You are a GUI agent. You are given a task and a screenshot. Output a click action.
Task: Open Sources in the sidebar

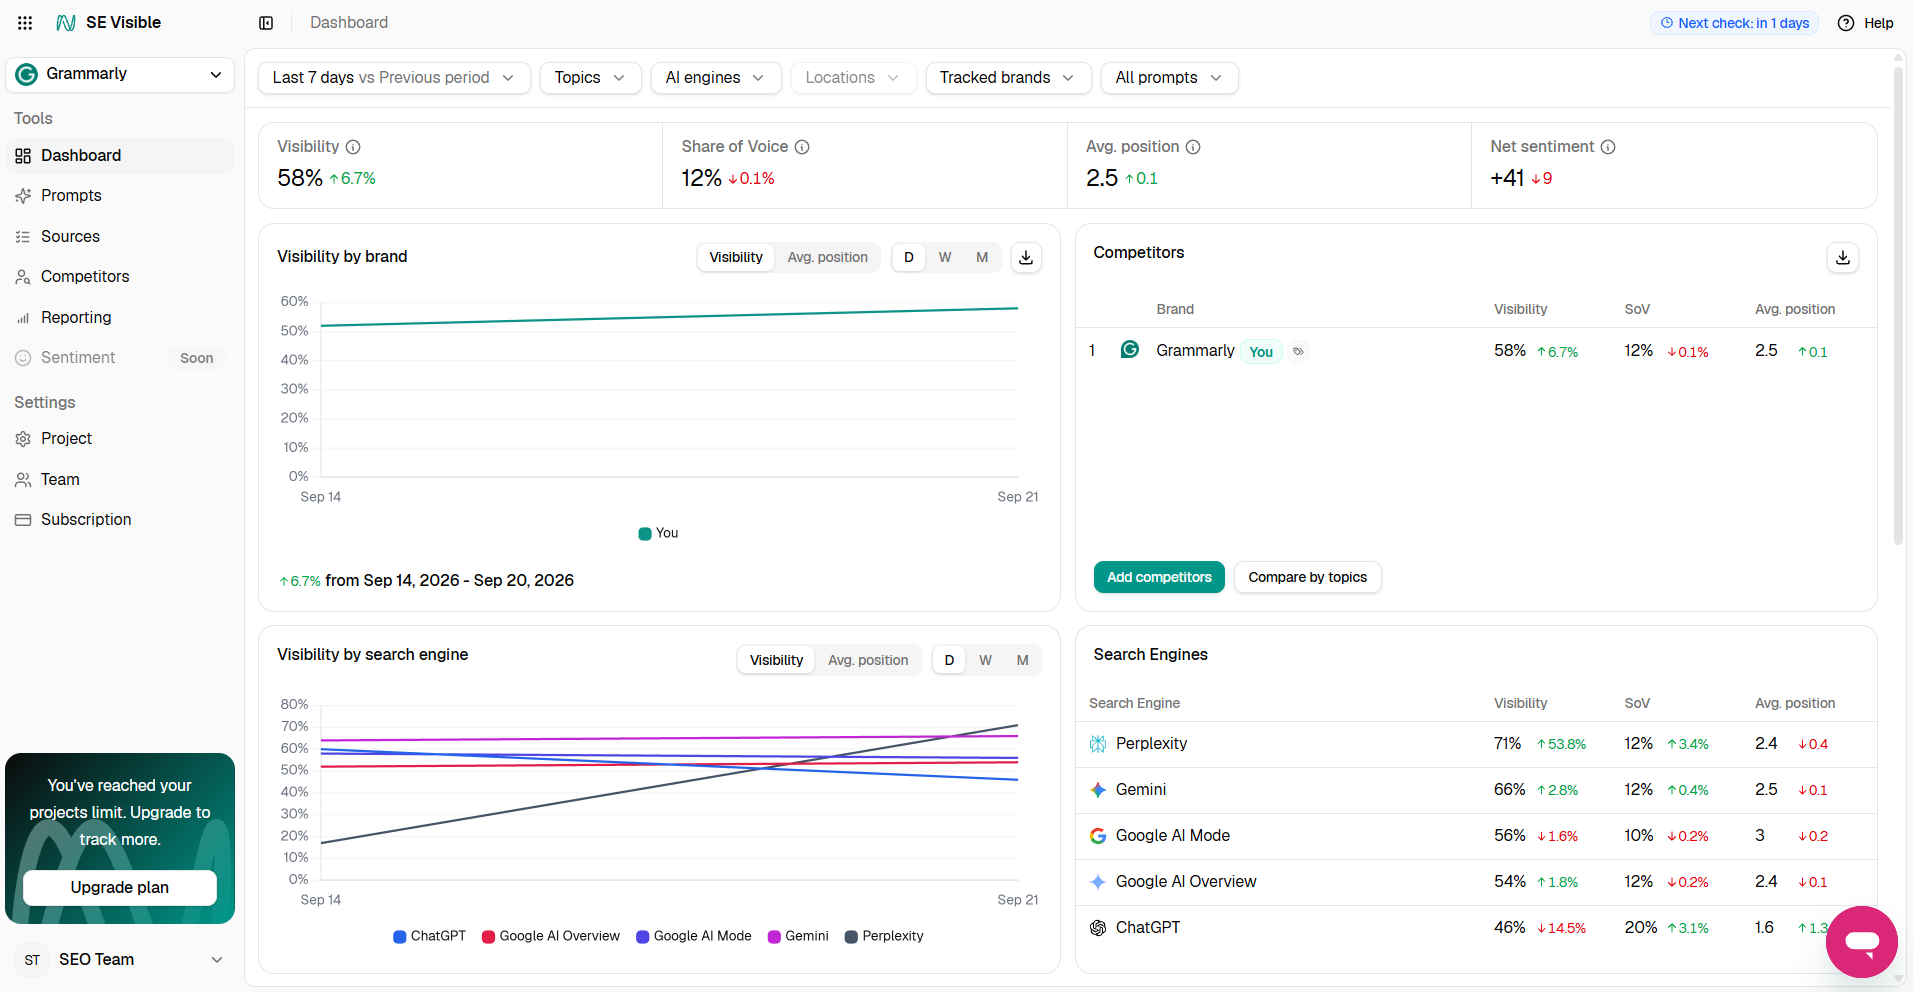[120, 237]
